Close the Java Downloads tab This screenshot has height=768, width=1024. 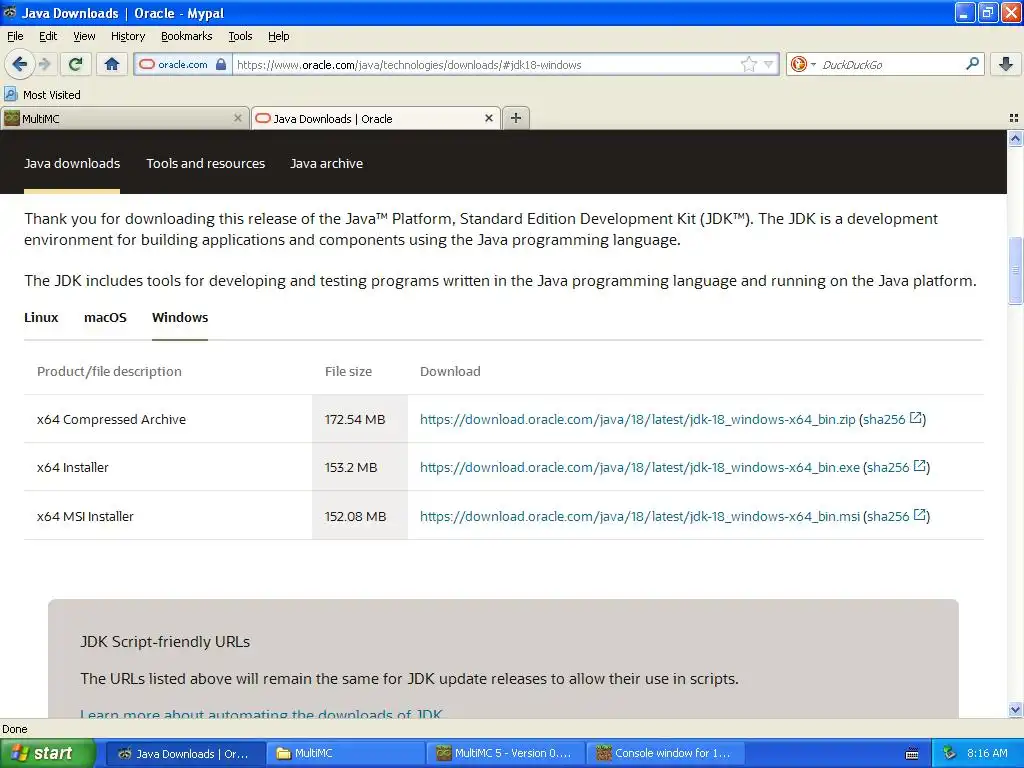click(x=488, y=118)
